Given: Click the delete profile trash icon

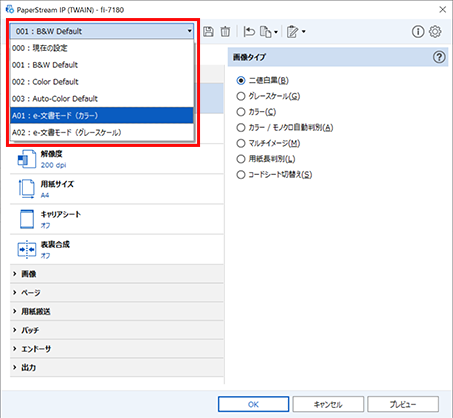Looking at the screenshot, I should 225,32.
